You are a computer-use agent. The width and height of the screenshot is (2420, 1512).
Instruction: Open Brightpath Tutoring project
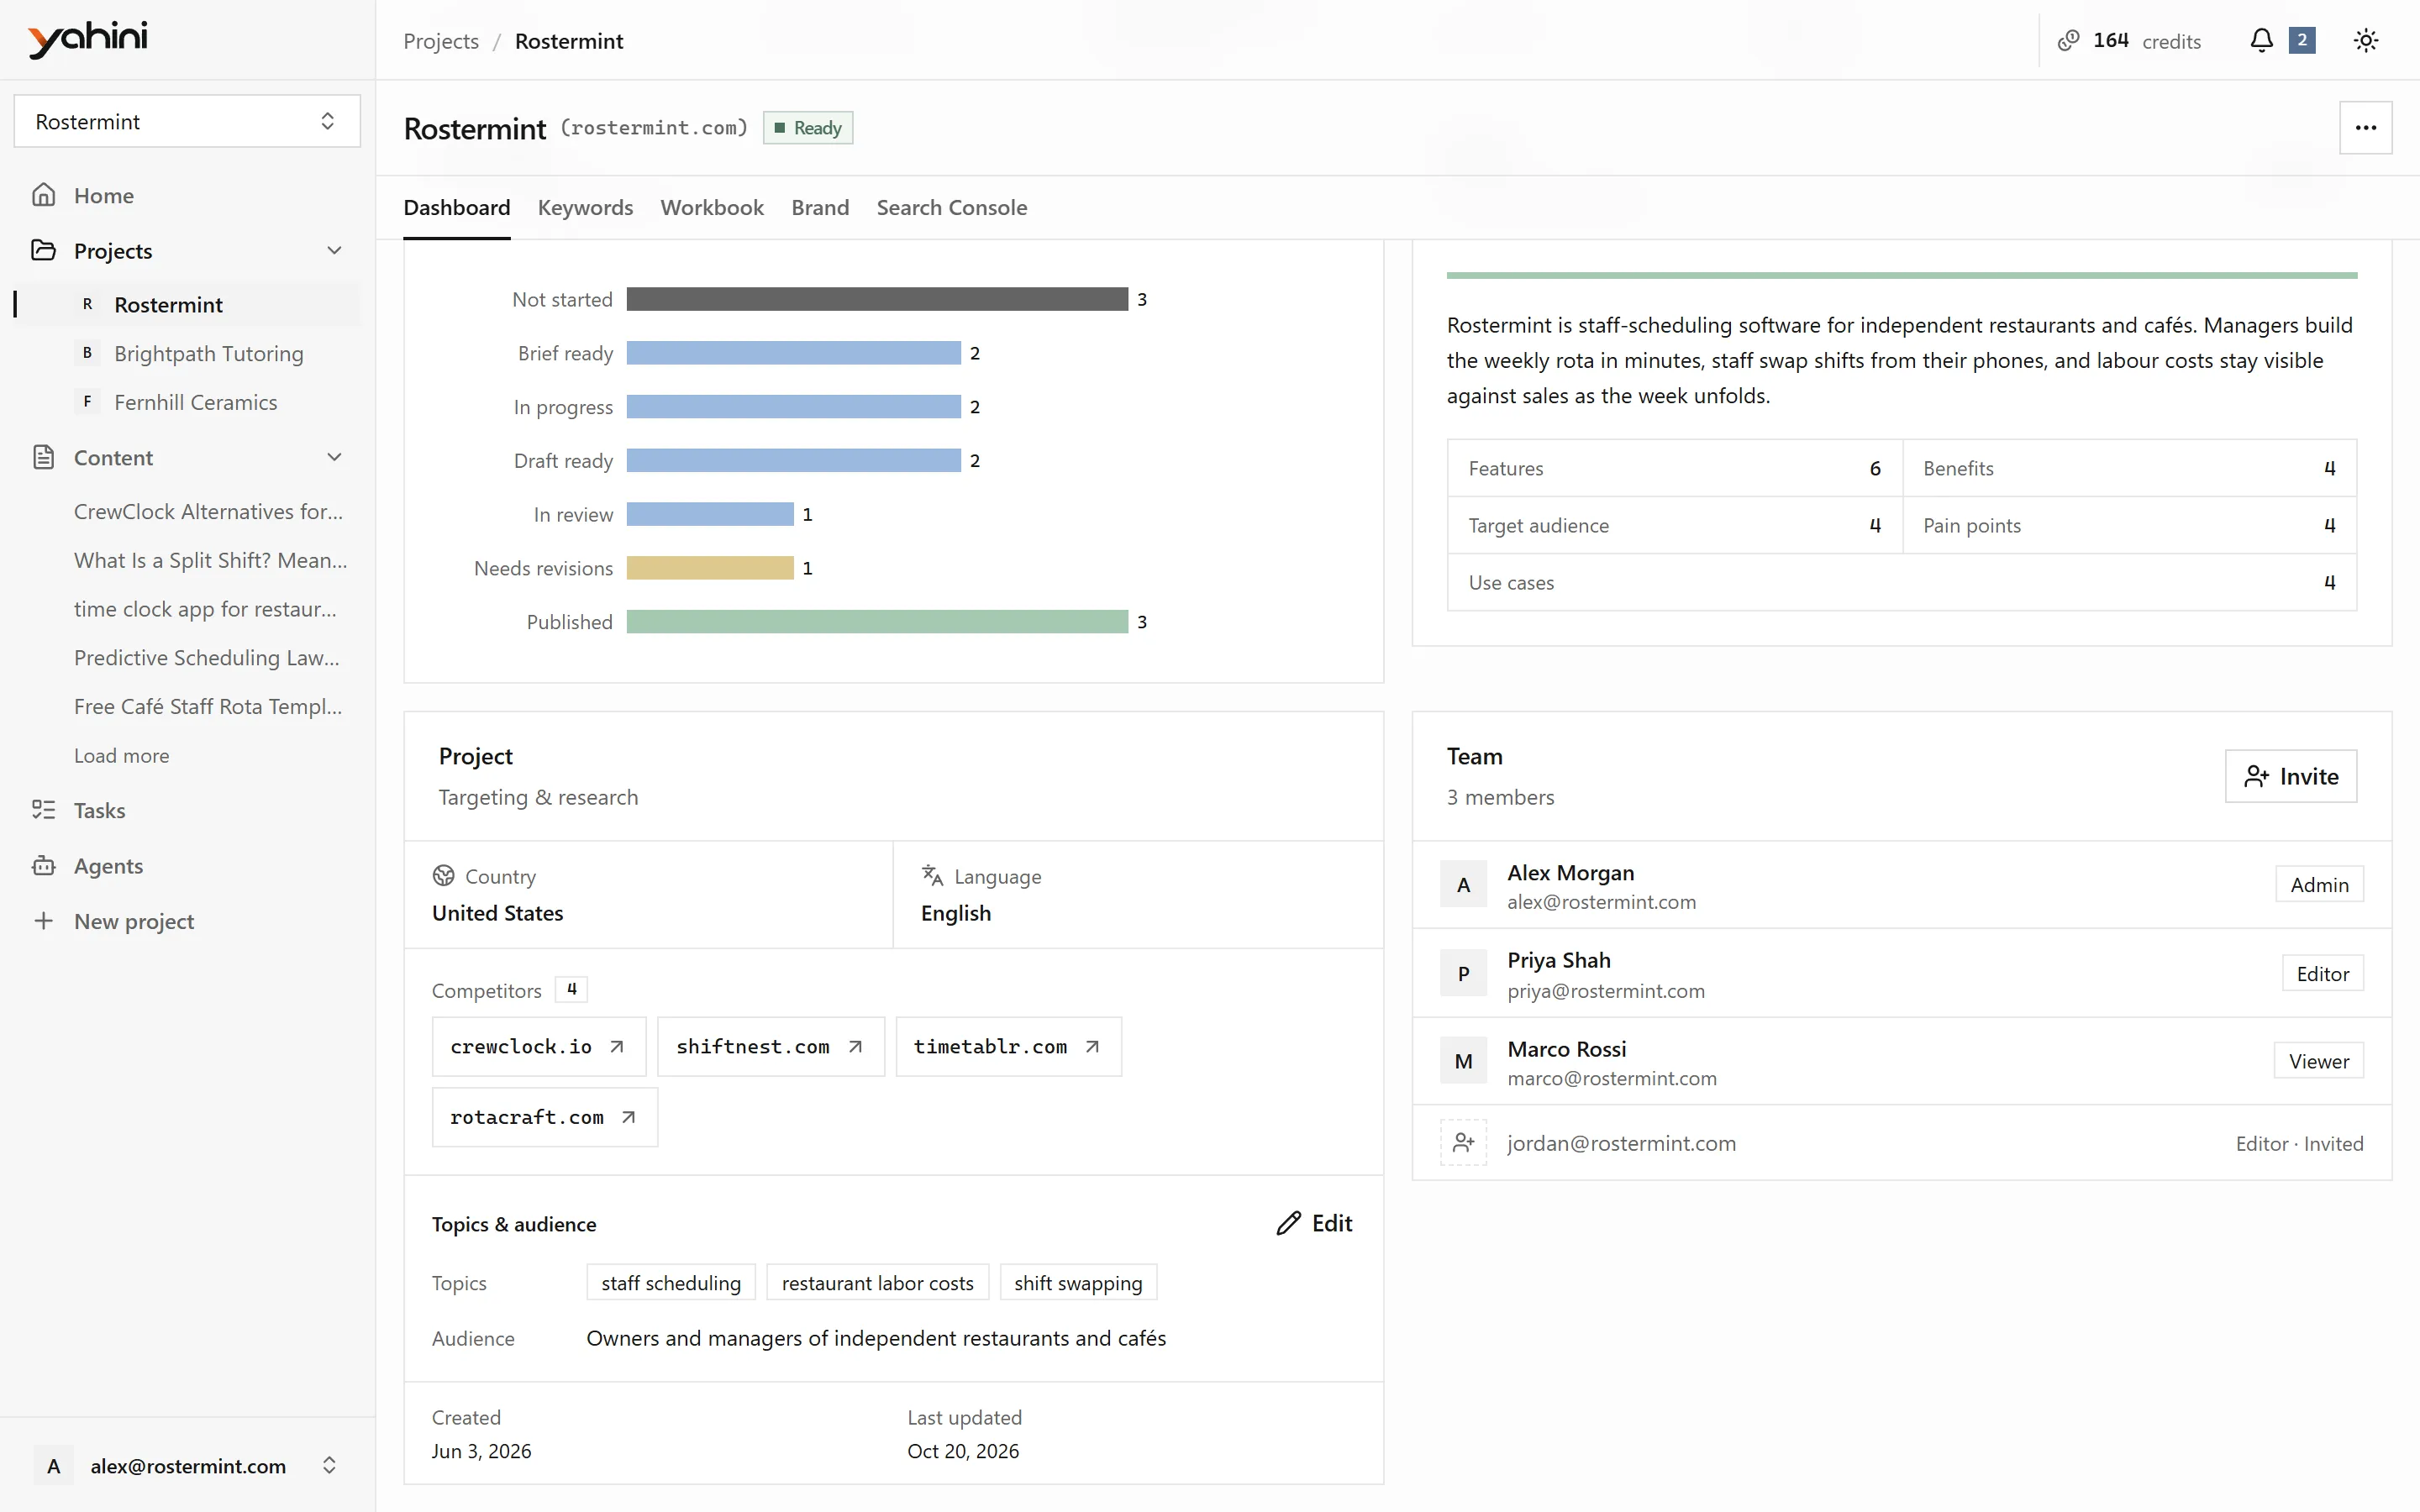tap(208, 353)
